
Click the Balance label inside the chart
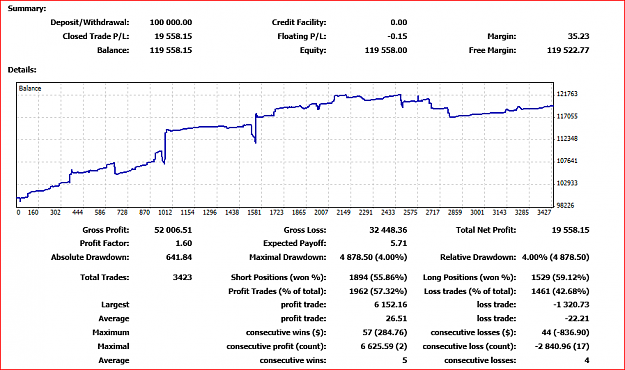[30, 89]
